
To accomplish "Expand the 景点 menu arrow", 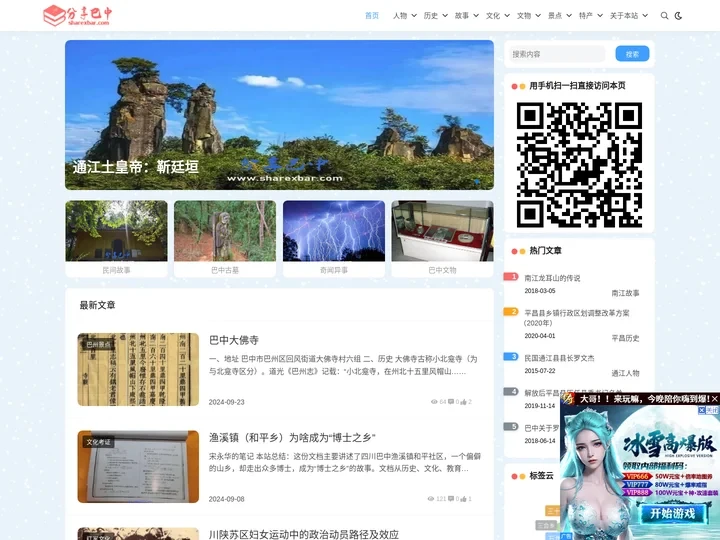I will point(569,16).
